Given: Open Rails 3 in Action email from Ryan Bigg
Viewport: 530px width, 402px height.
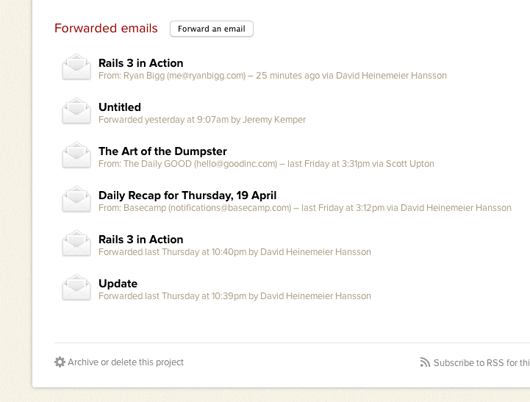Looking at the screenshot, I should tap(141, 63).
